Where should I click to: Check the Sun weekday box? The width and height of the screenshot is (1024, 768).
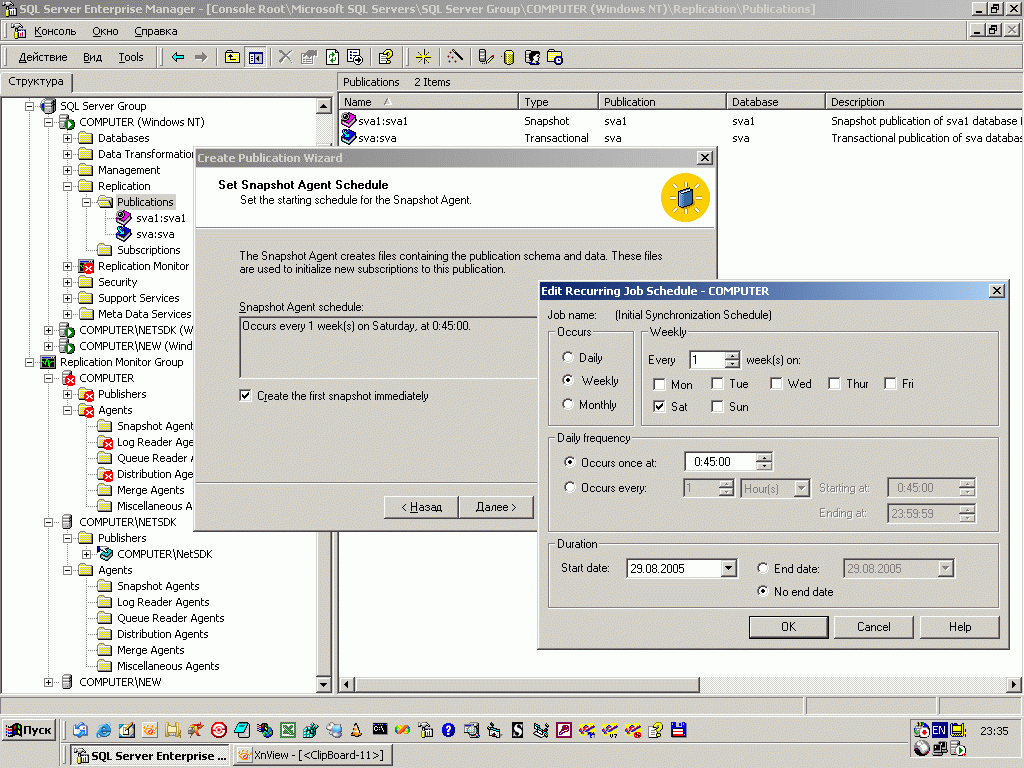pyautogui.click(x=717, y=406)
